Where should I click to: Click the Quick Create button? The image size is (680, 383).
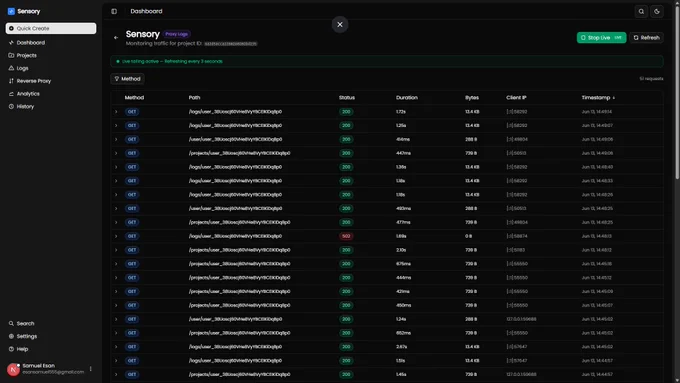(51, 28)
